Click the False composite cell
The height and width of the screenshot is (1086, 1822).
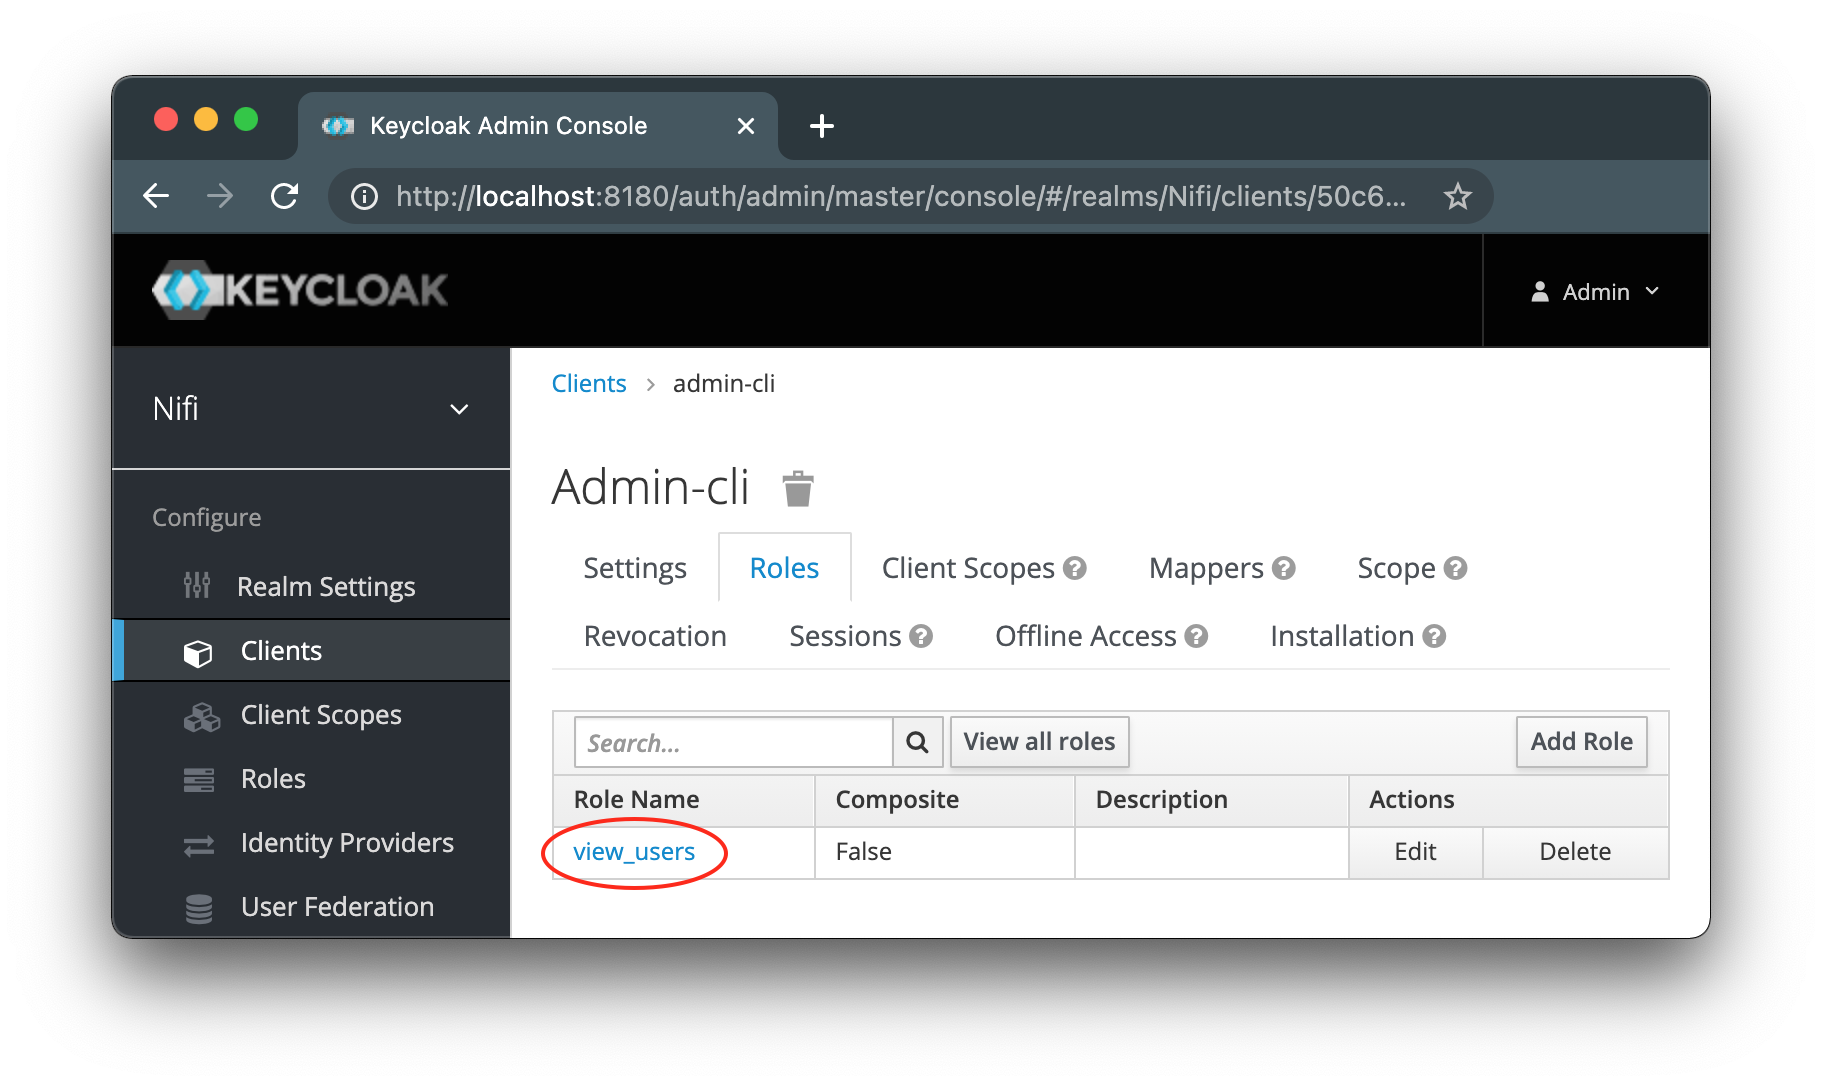click(944, 852)
